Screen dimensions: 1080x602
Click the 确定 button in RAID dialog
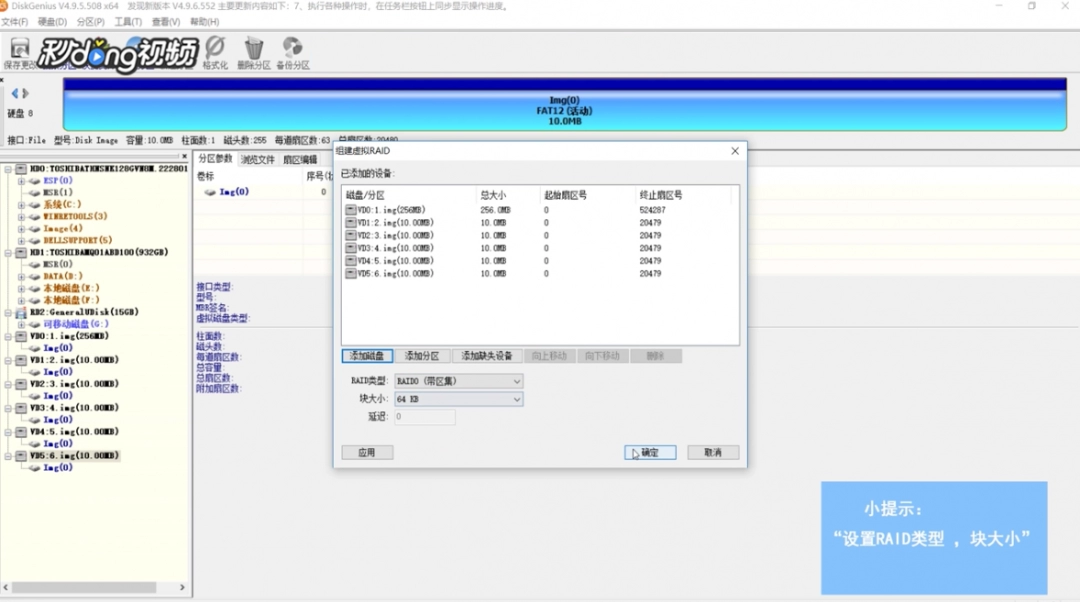coord(649,453)
